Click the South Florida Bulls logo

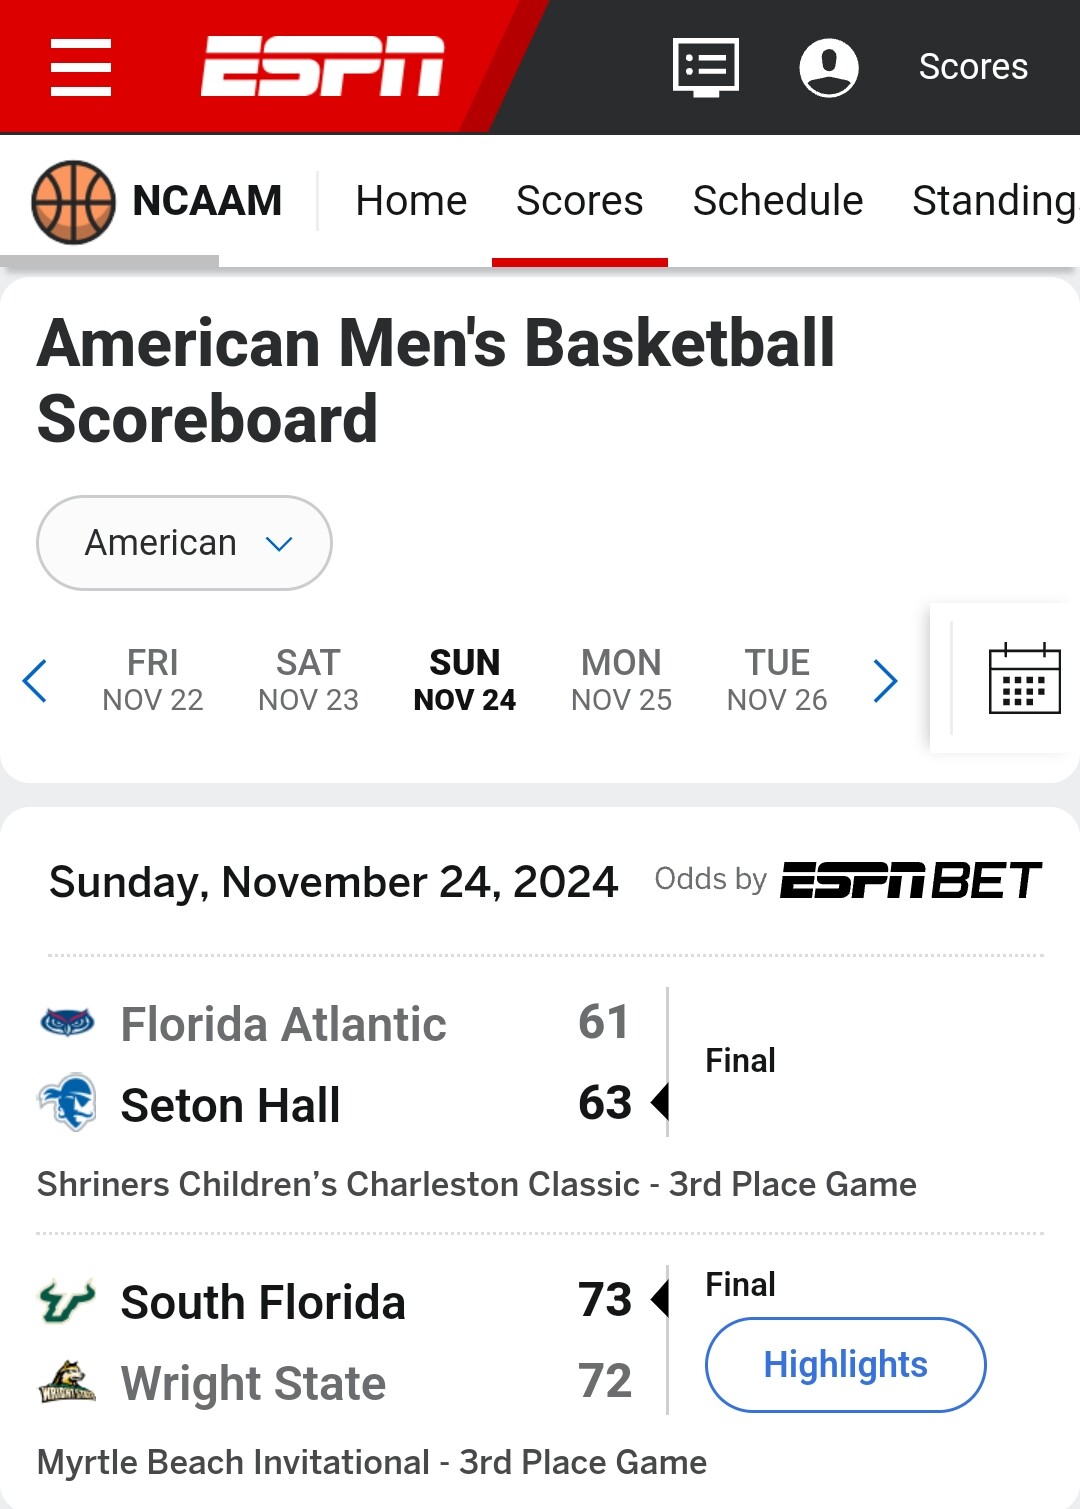click(x=67, y=1301)
